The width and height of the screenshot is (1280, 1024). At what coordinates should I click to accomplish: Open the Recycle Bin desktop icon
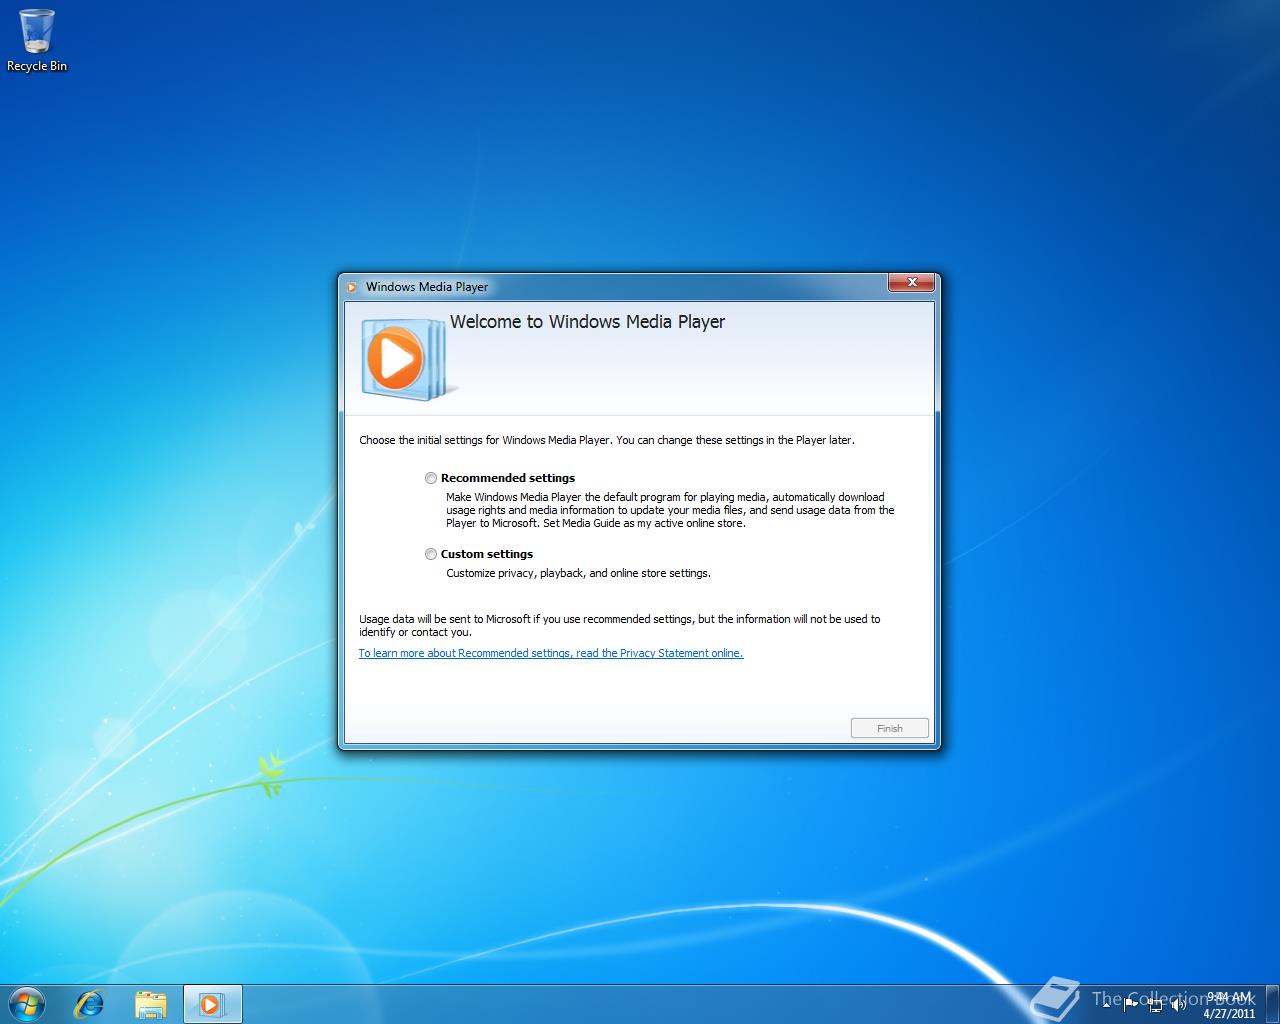pyautogui.click(x=37, y=40)
